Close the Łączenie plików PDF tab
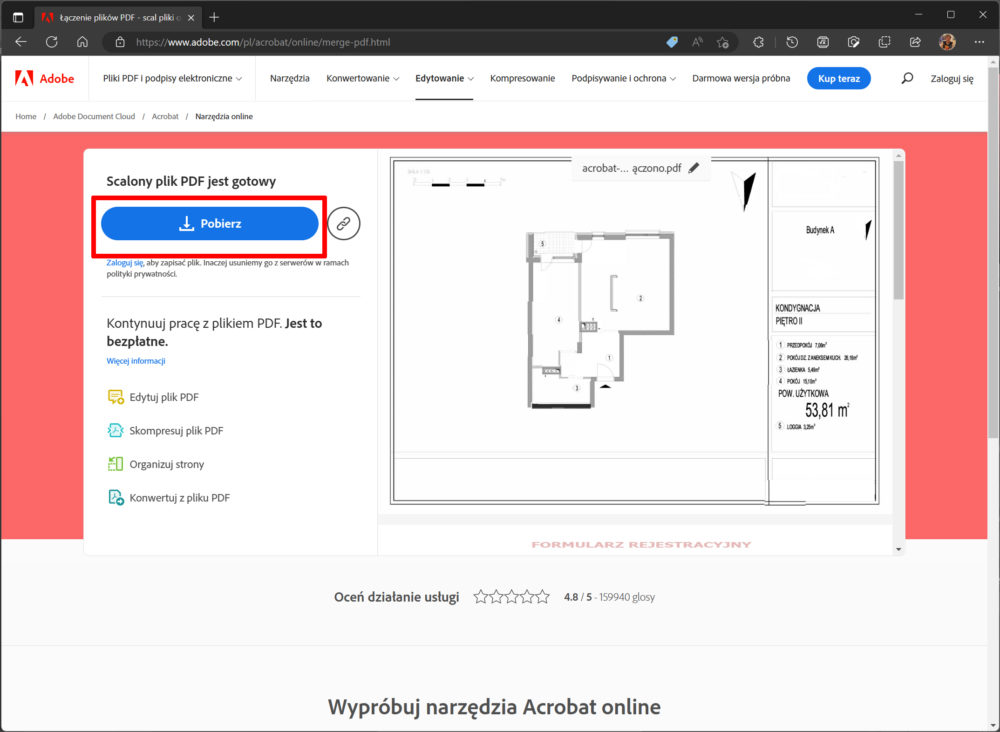1000x732 pixels. click(191, 18)
